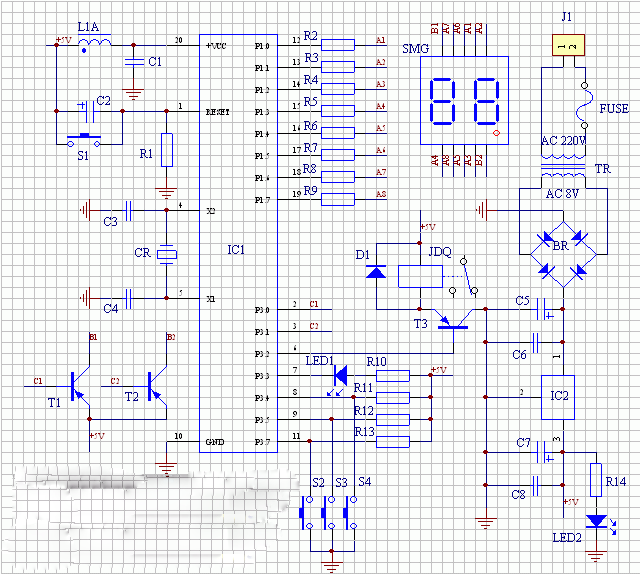Viewport: 640px width, 574px height.
Task: Click the ground symbol below C1
Action: point(133,94)
